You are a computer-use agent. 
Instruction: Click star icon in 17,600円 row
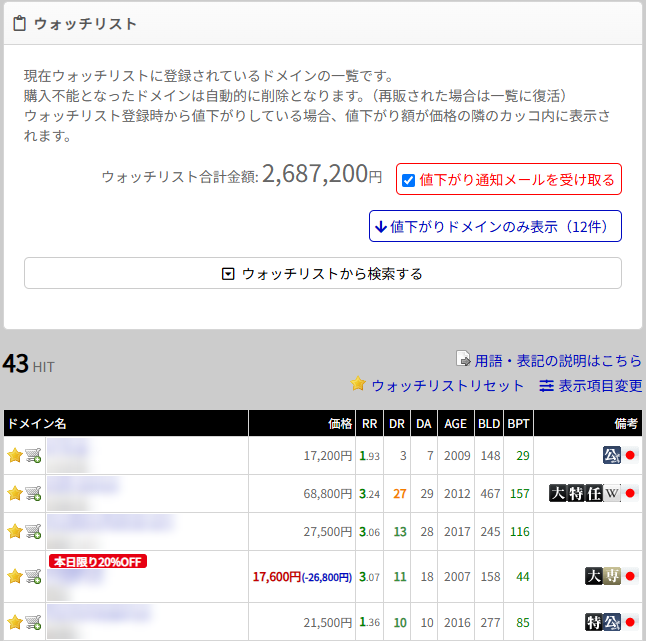14,576
